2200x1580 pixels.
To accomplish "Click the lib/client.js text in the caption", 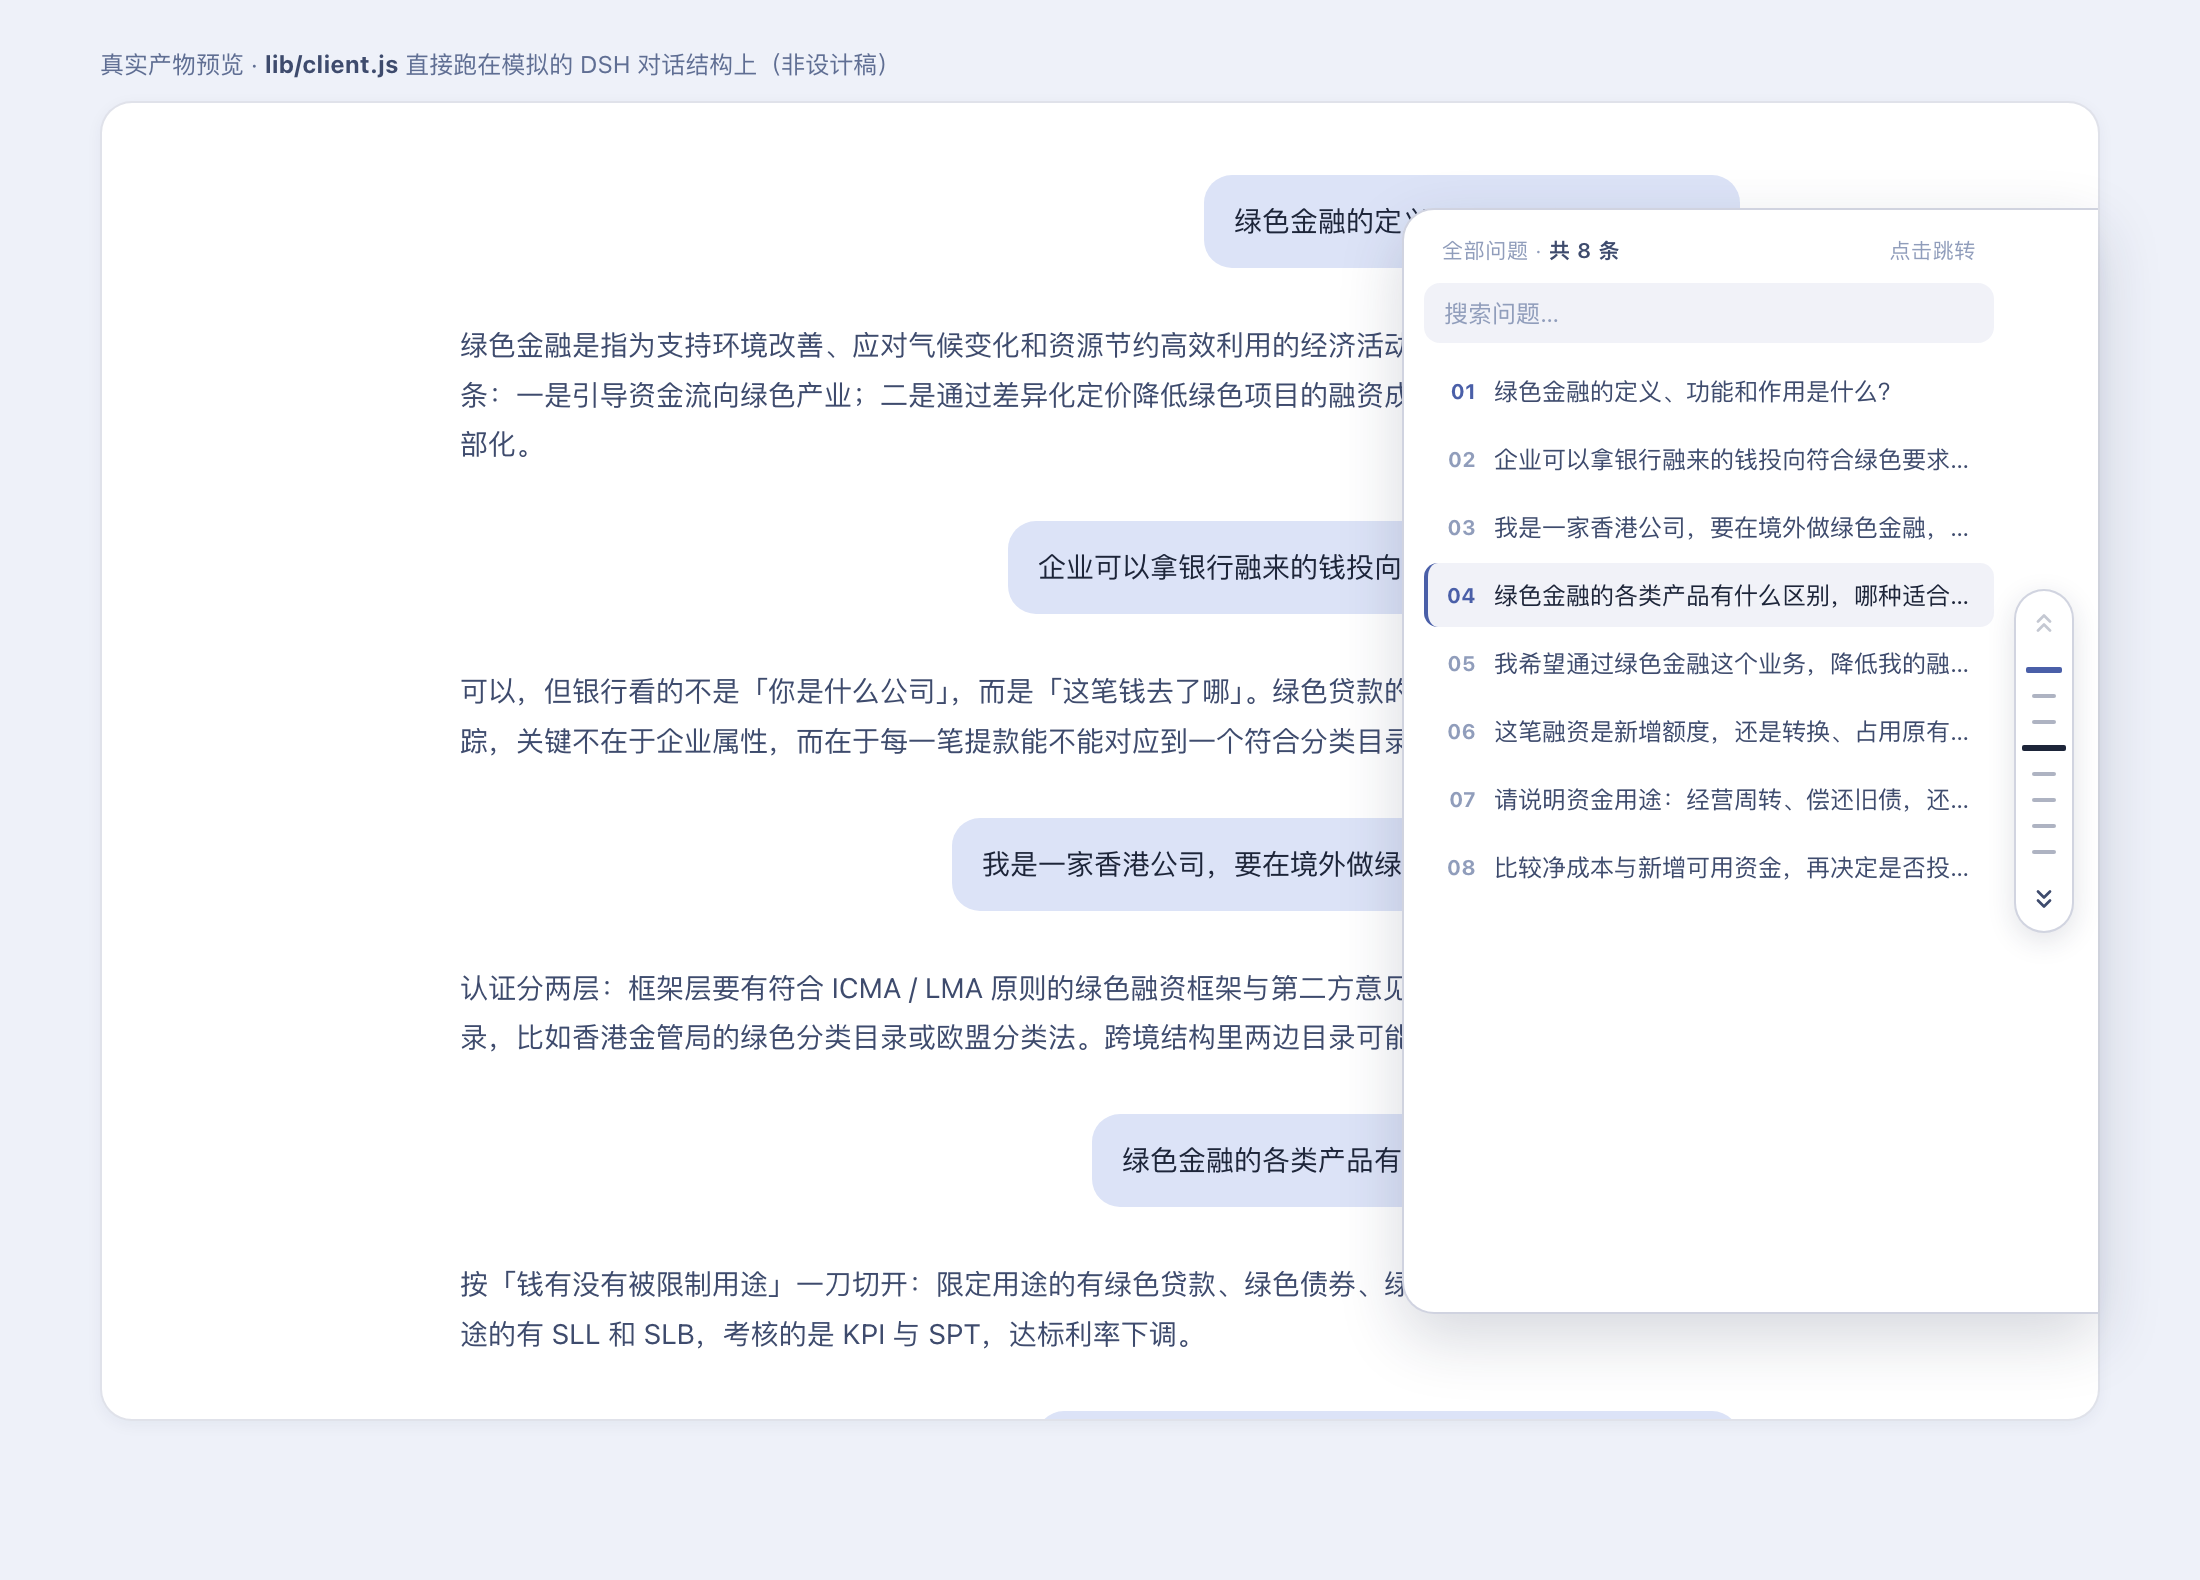I will [331, 65].
